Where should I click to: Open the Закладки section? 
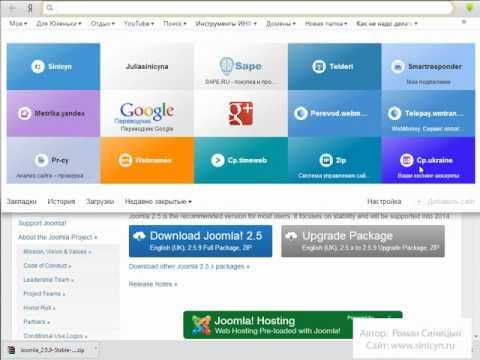22,201
